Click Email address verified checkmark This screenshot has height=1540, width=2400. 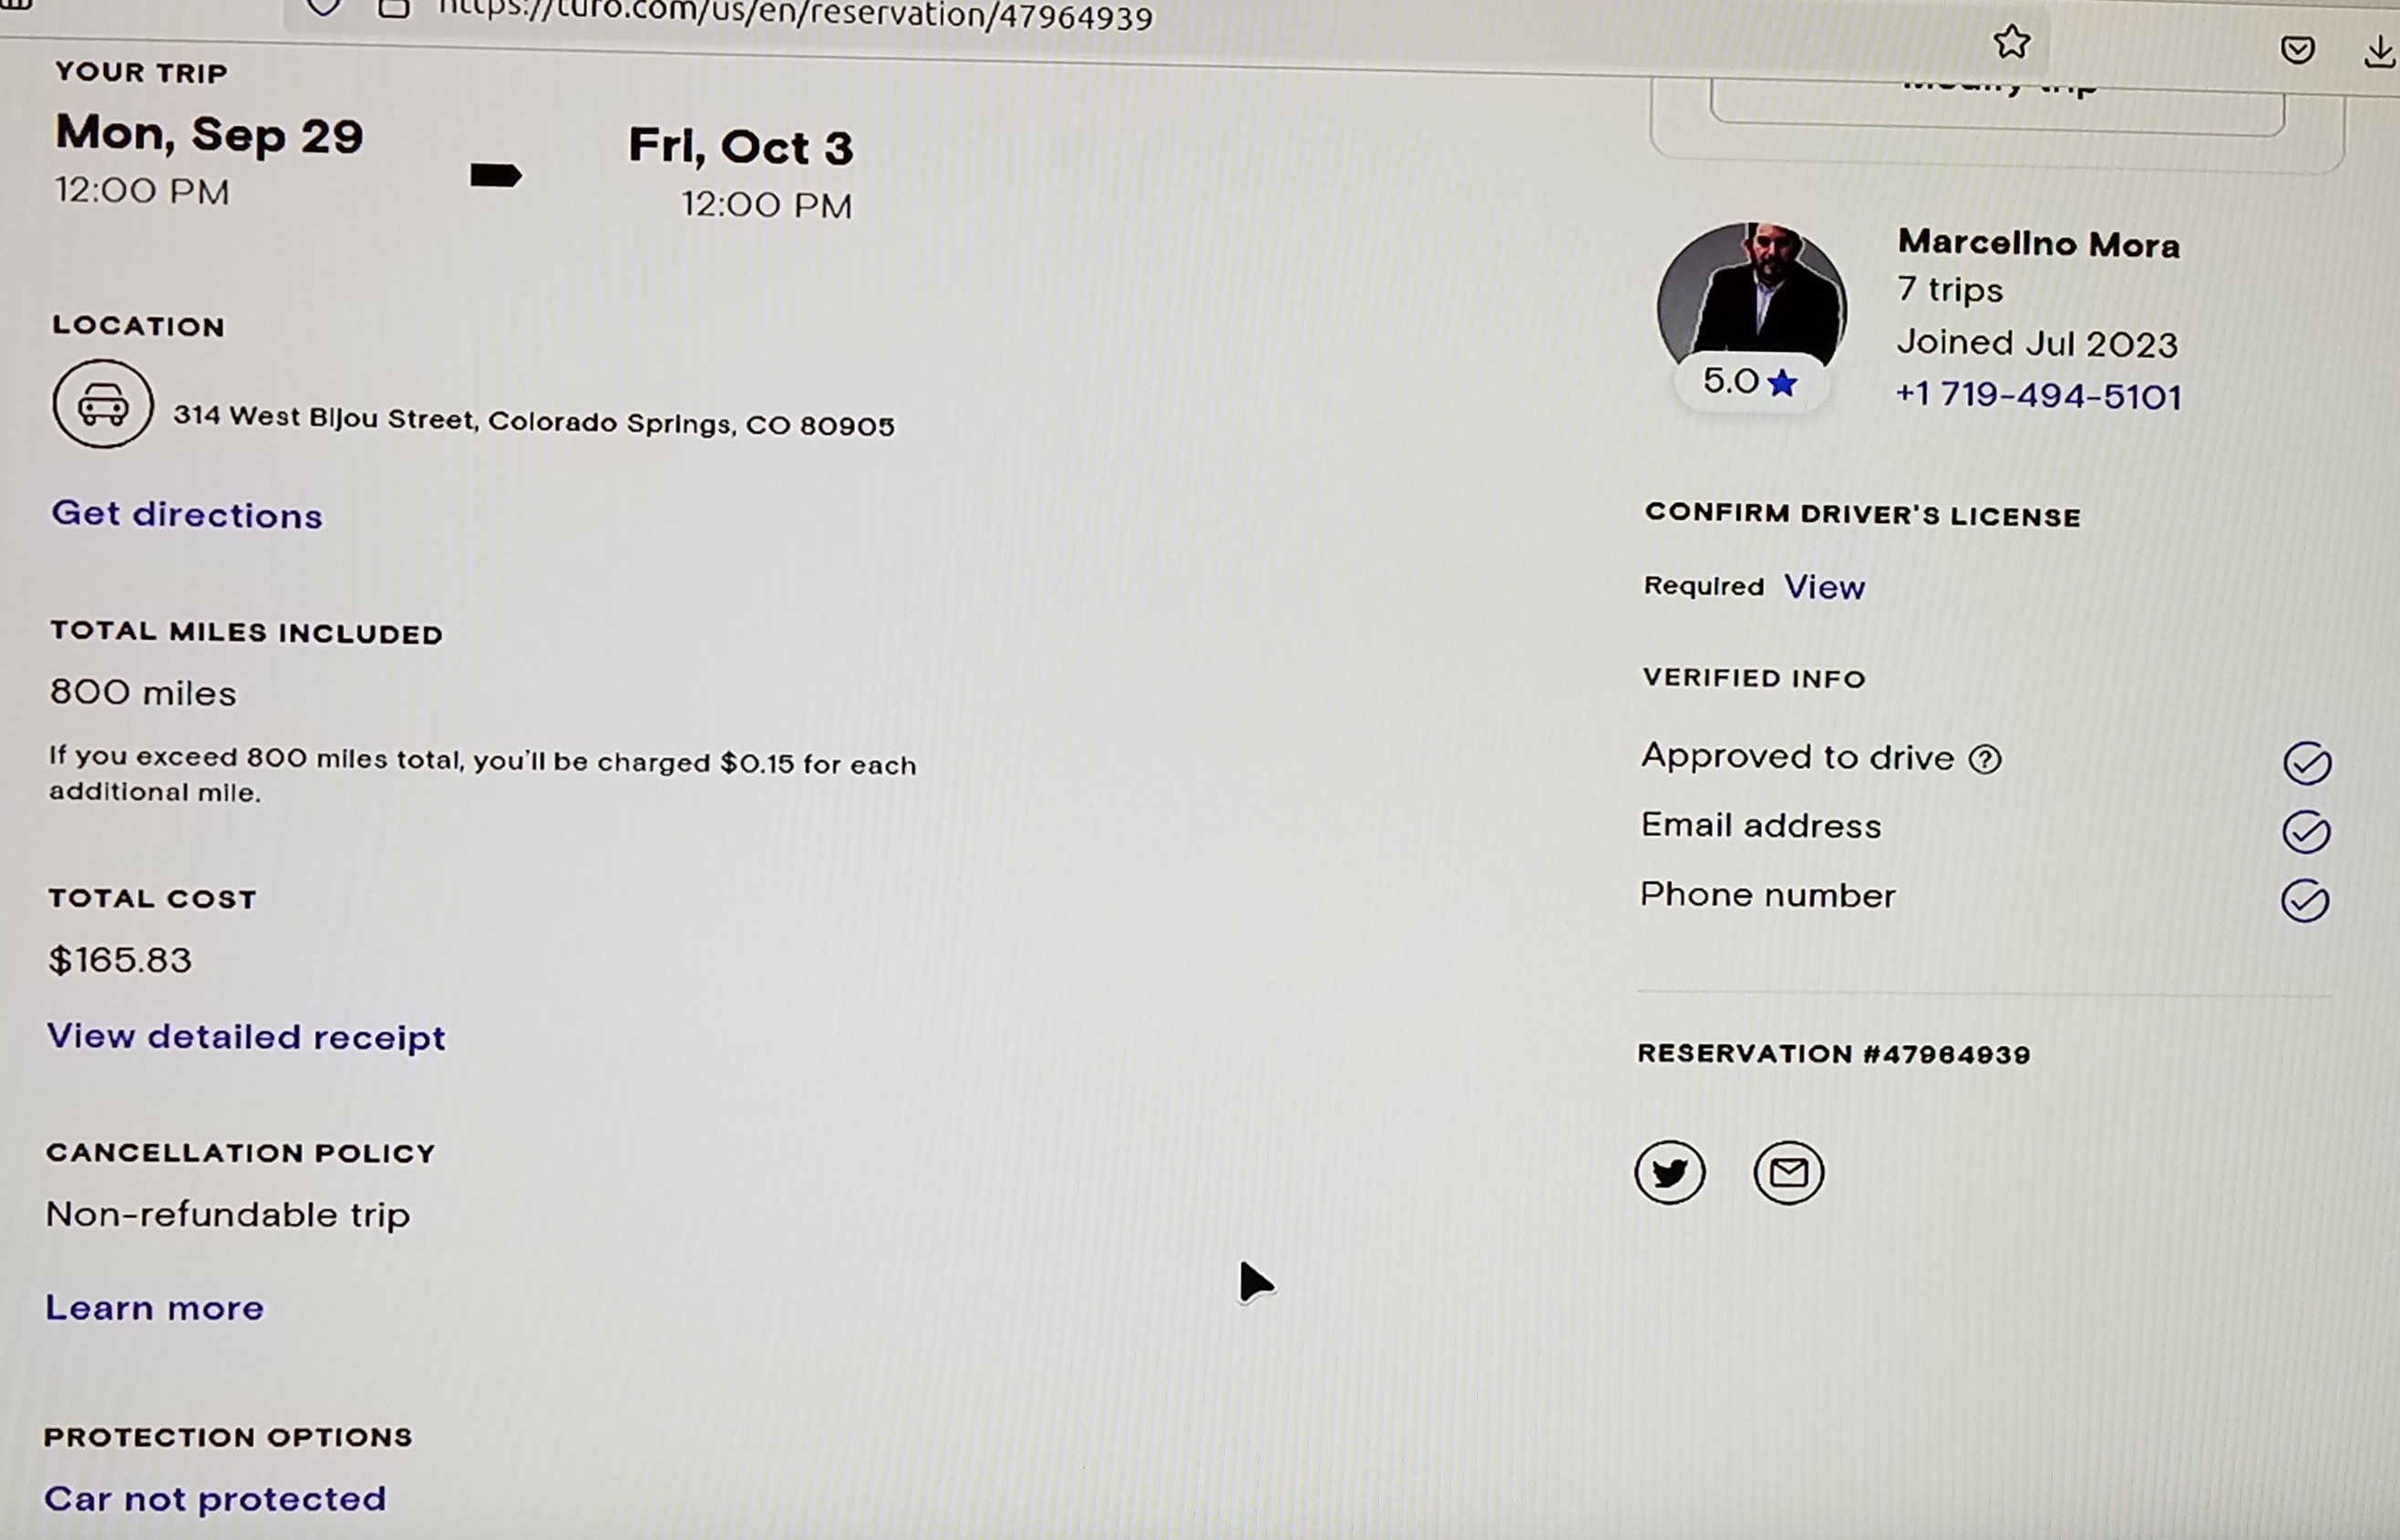click(2306, 832)
